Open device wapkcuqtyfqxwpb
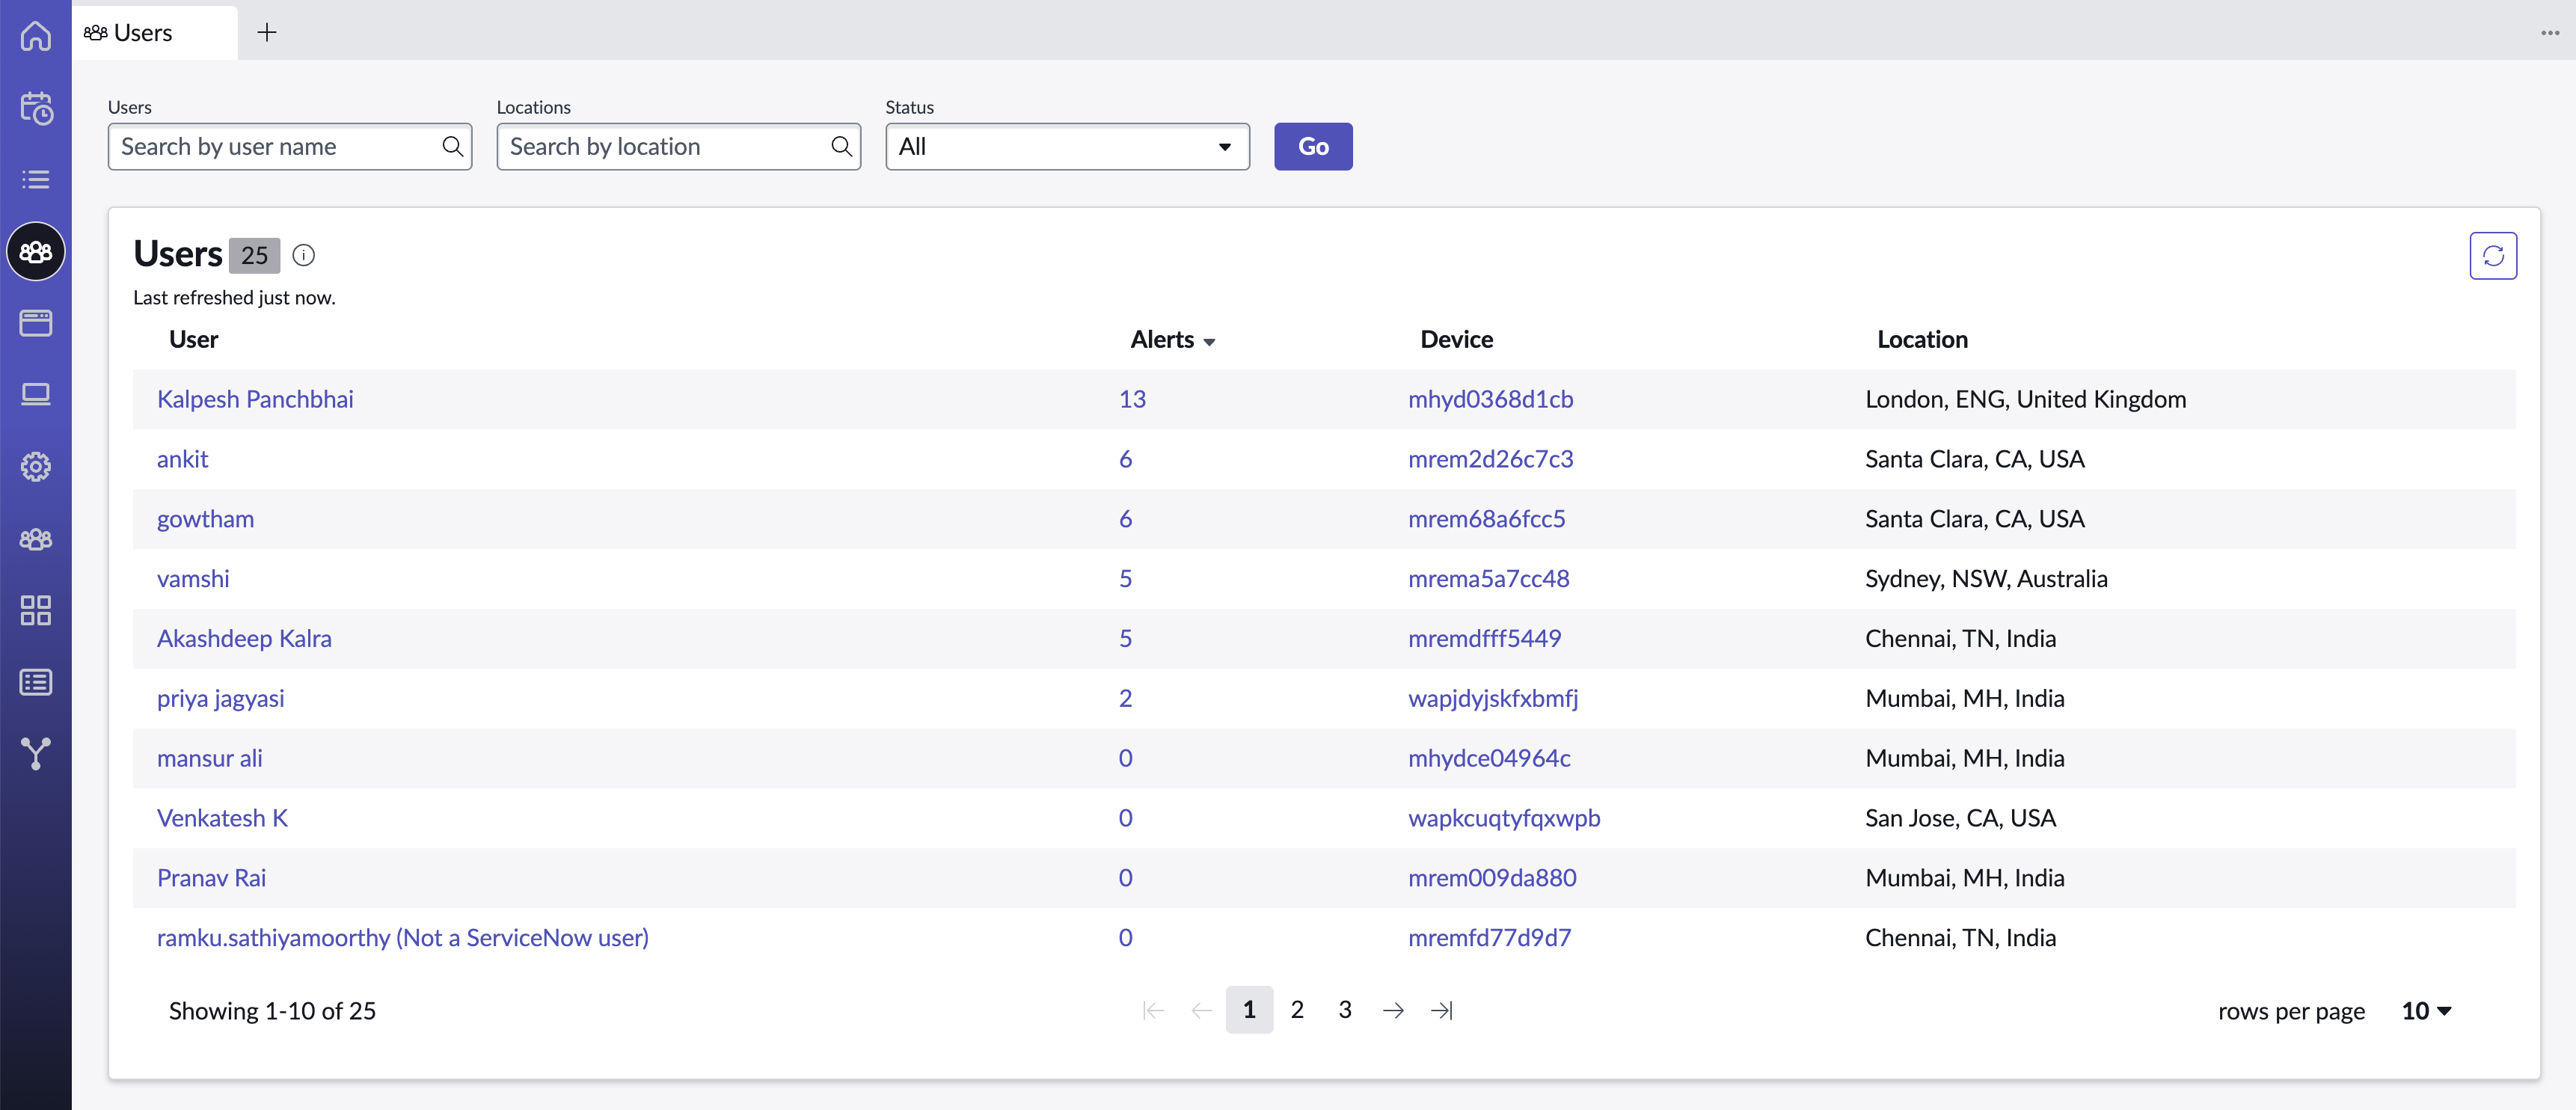This screenshot has width=2576, height=1110. tap(1504, 819)
